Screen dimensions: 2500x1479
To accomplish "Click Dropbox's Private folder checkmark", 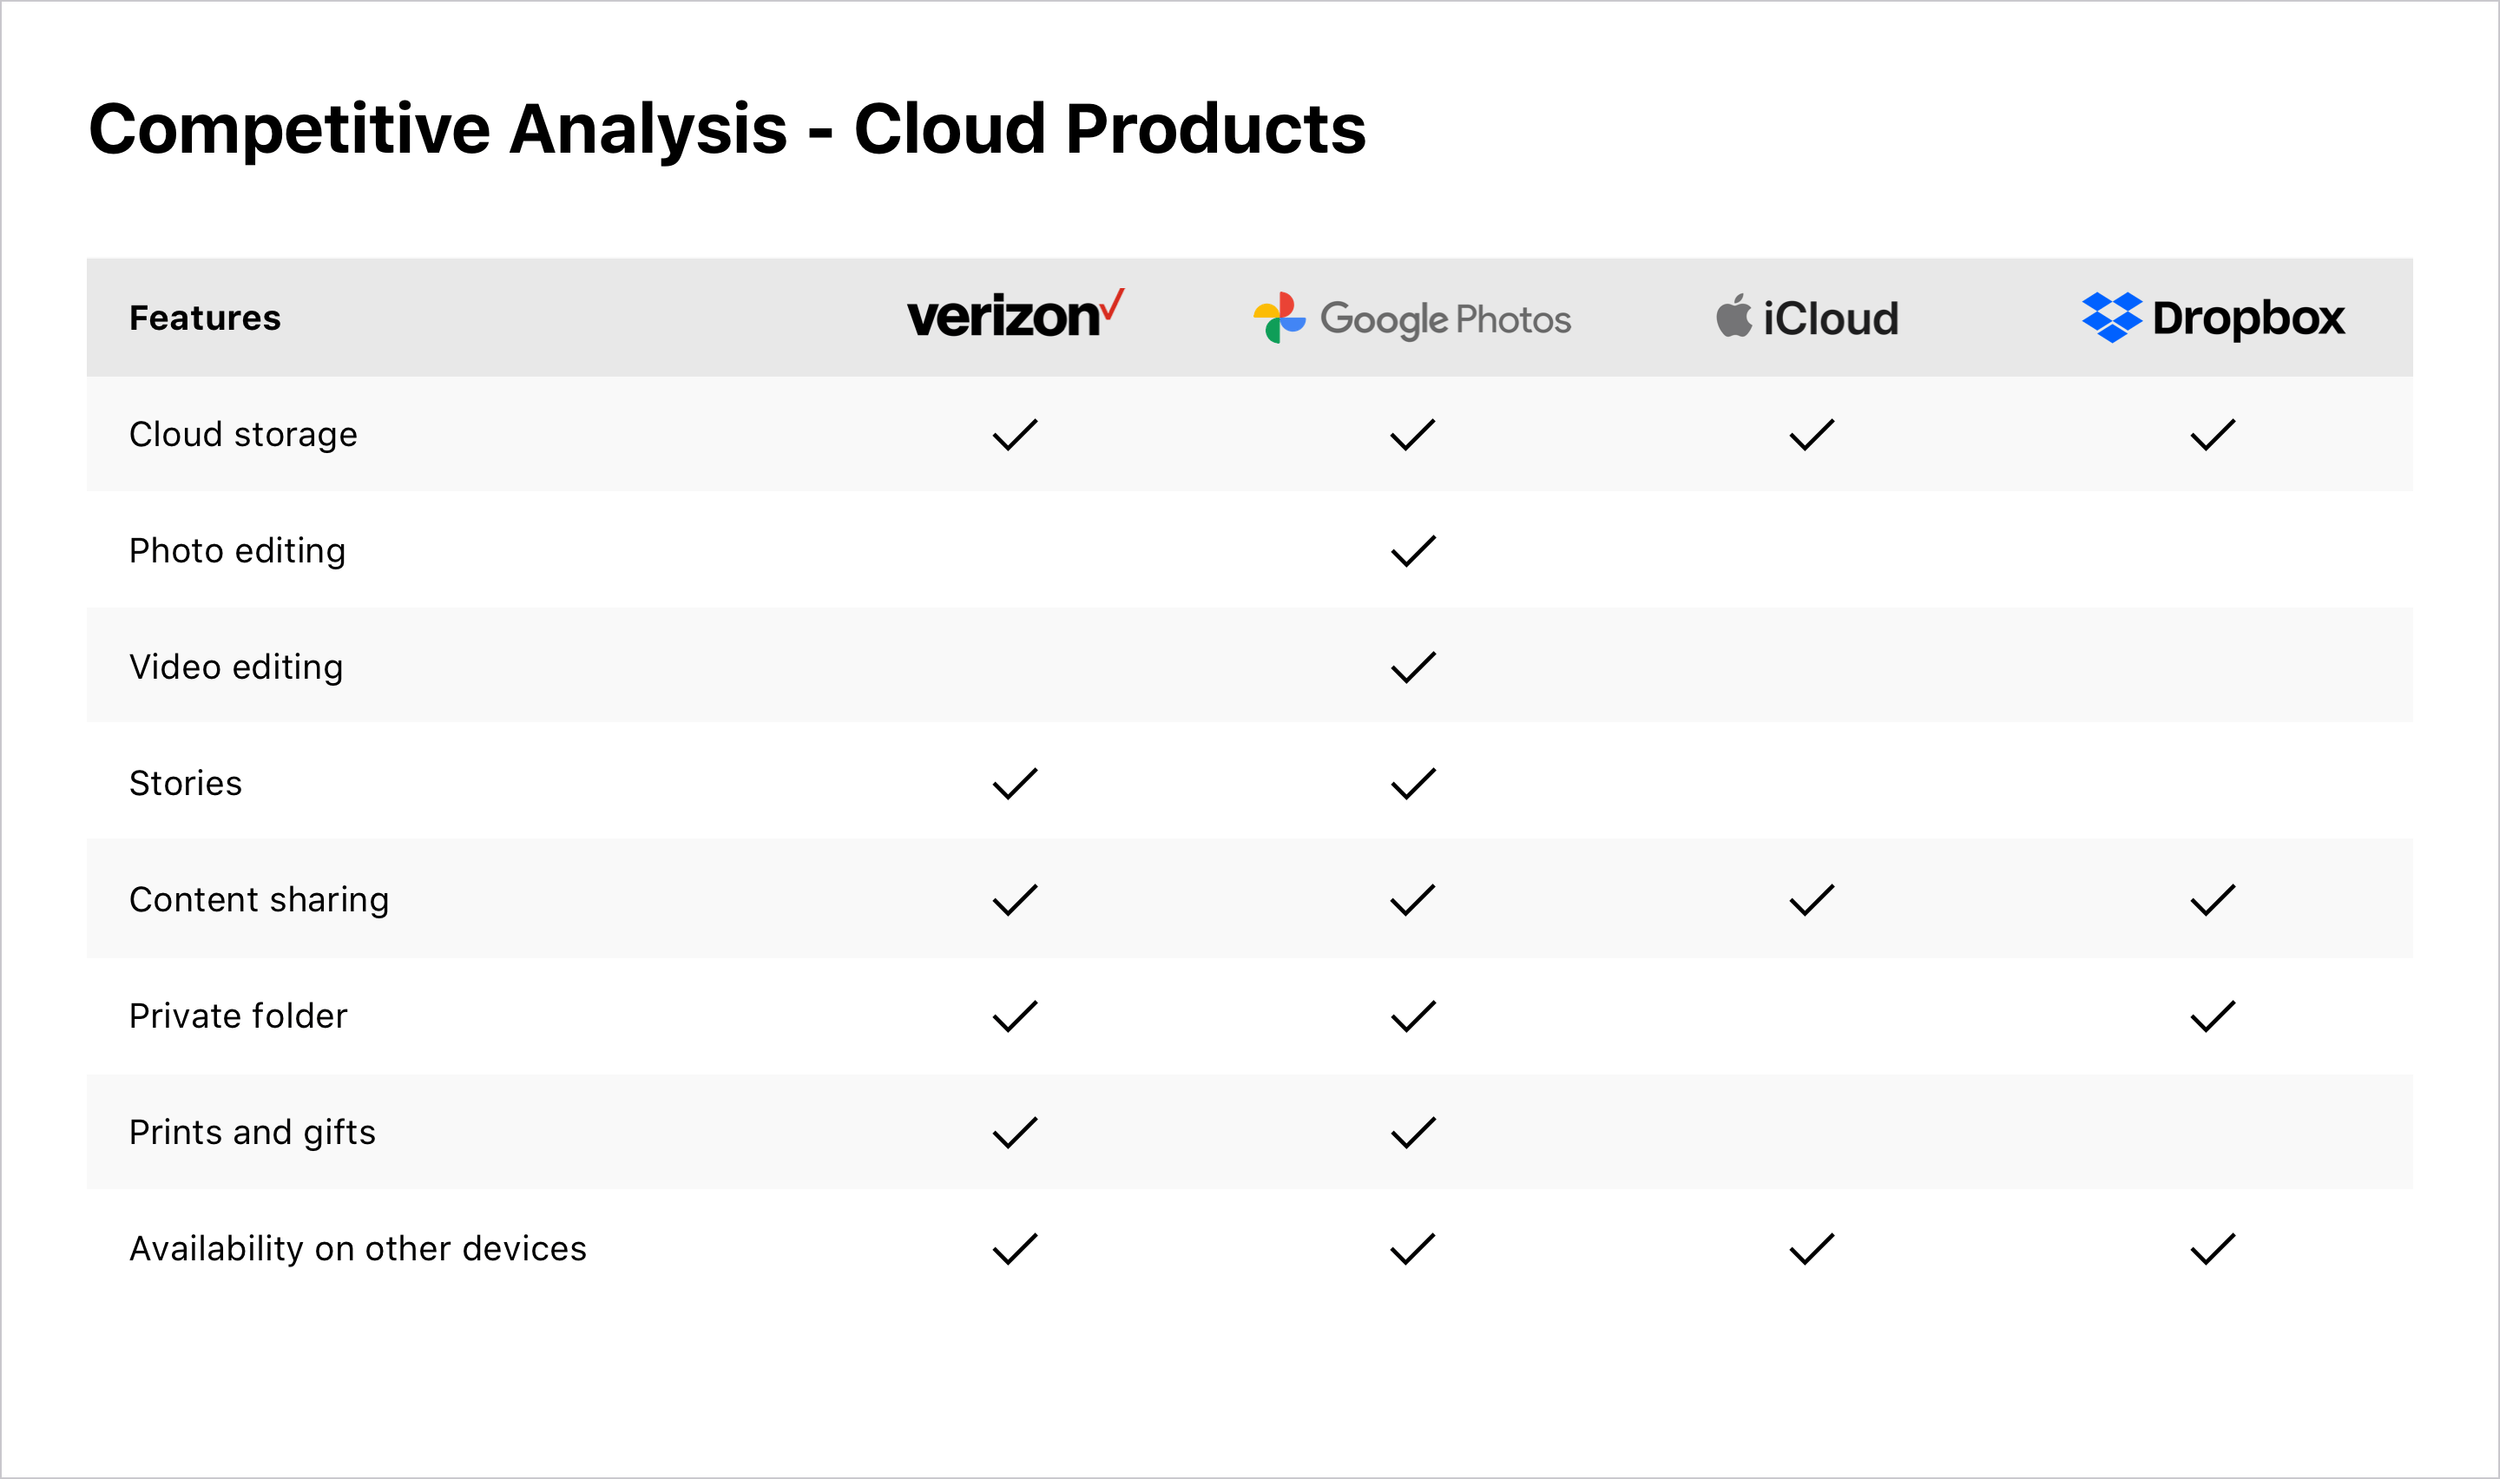I will click(x=2212, y=1016).
